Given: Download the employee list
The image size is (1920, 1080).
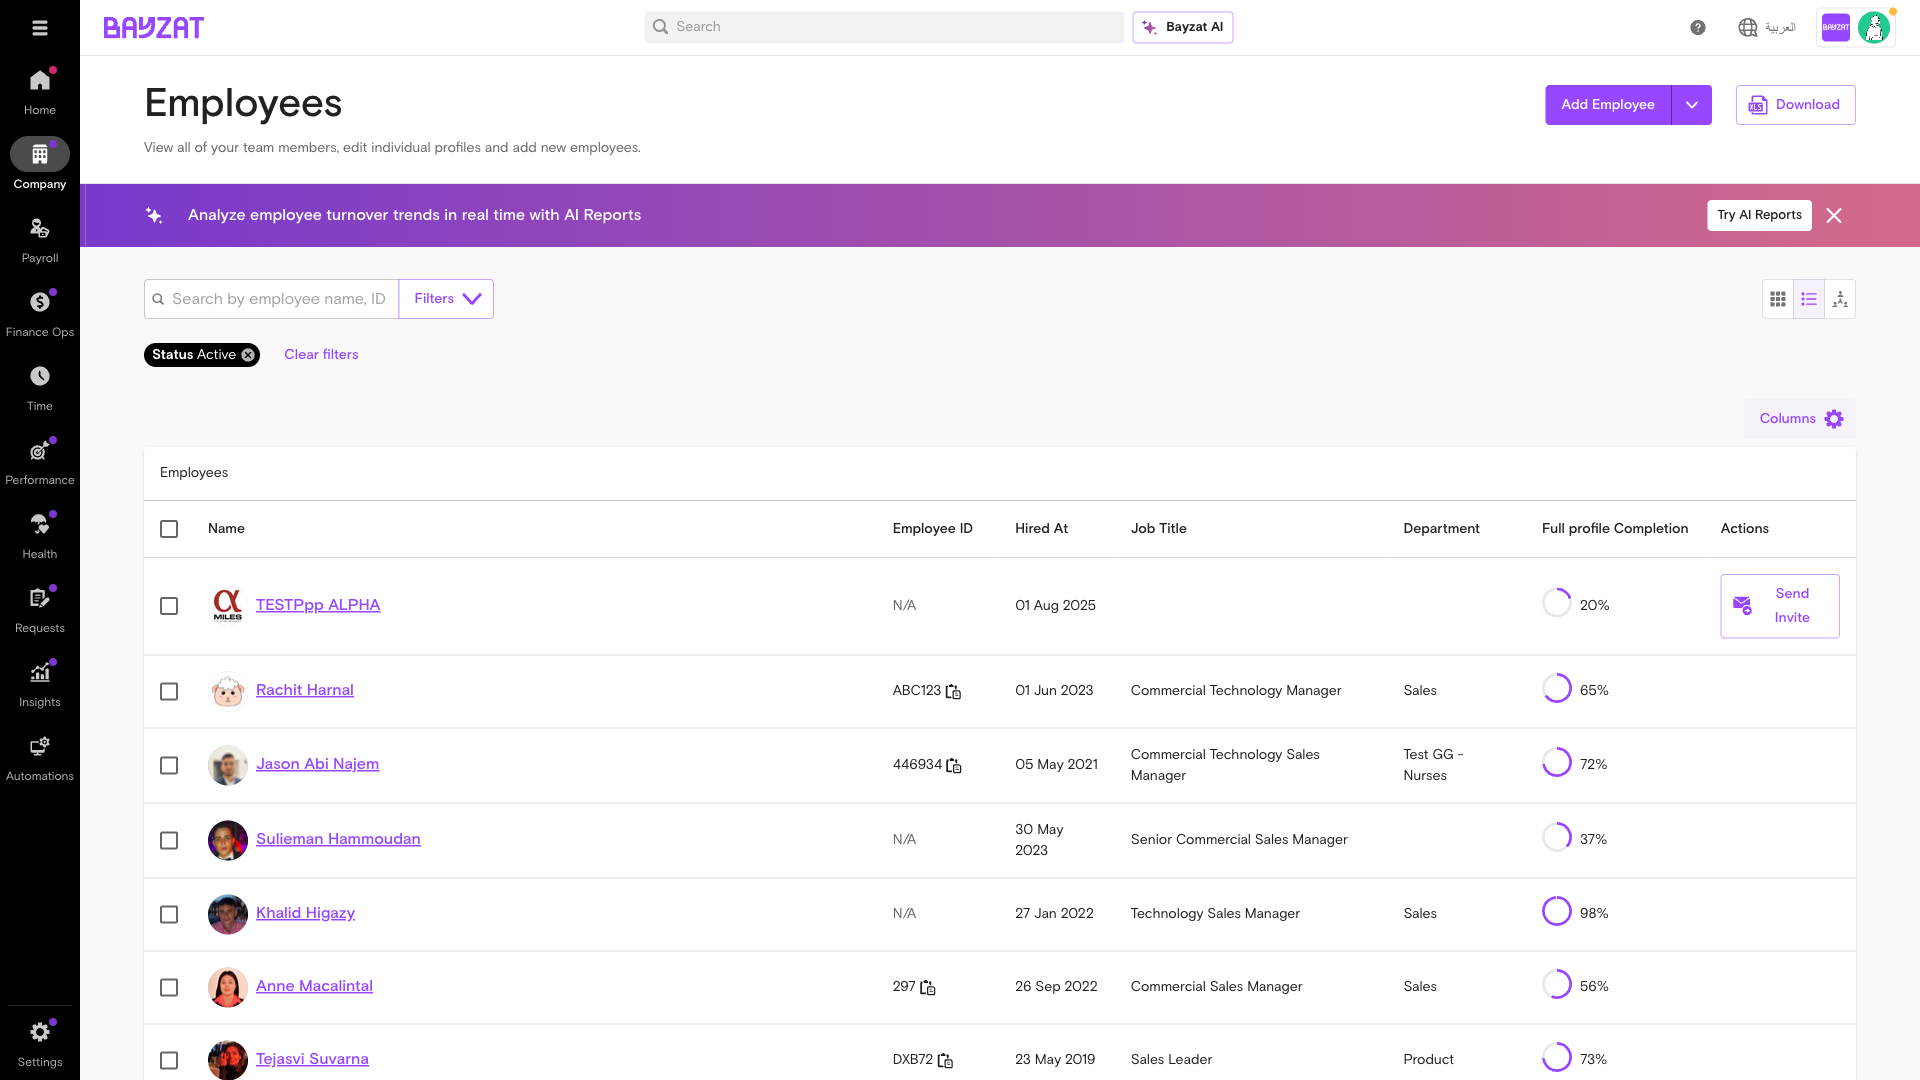Looking at the screenshot, I should click(x=1796, y=105).
